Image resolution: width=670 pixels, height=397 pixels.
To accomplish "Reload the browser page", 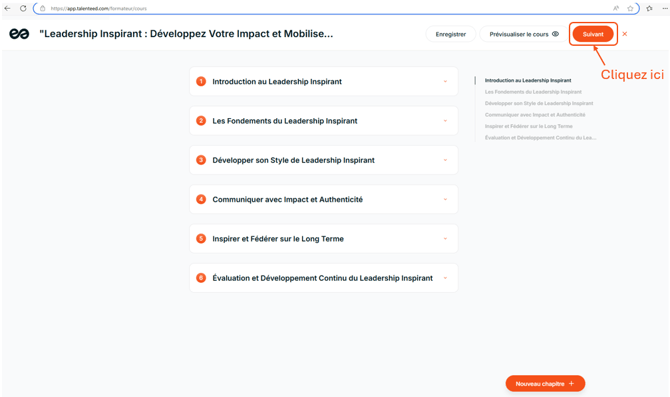I will (23, 8).
